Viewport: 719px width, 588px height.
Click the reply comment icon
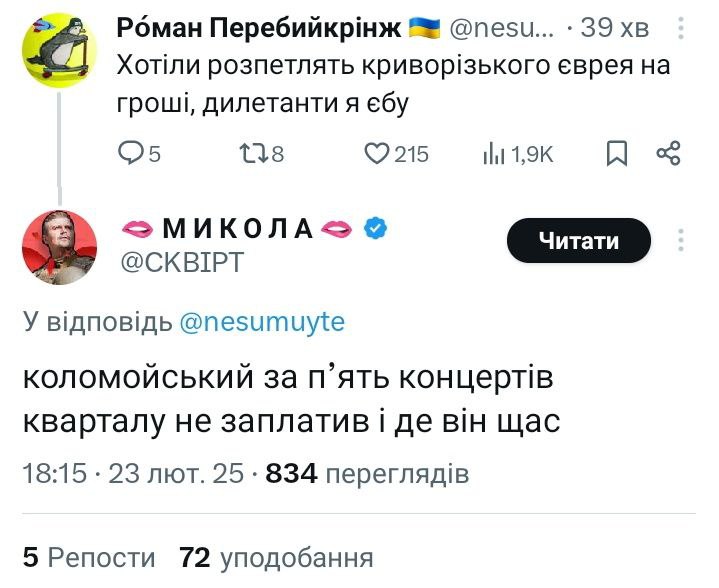tap(131, 153)
